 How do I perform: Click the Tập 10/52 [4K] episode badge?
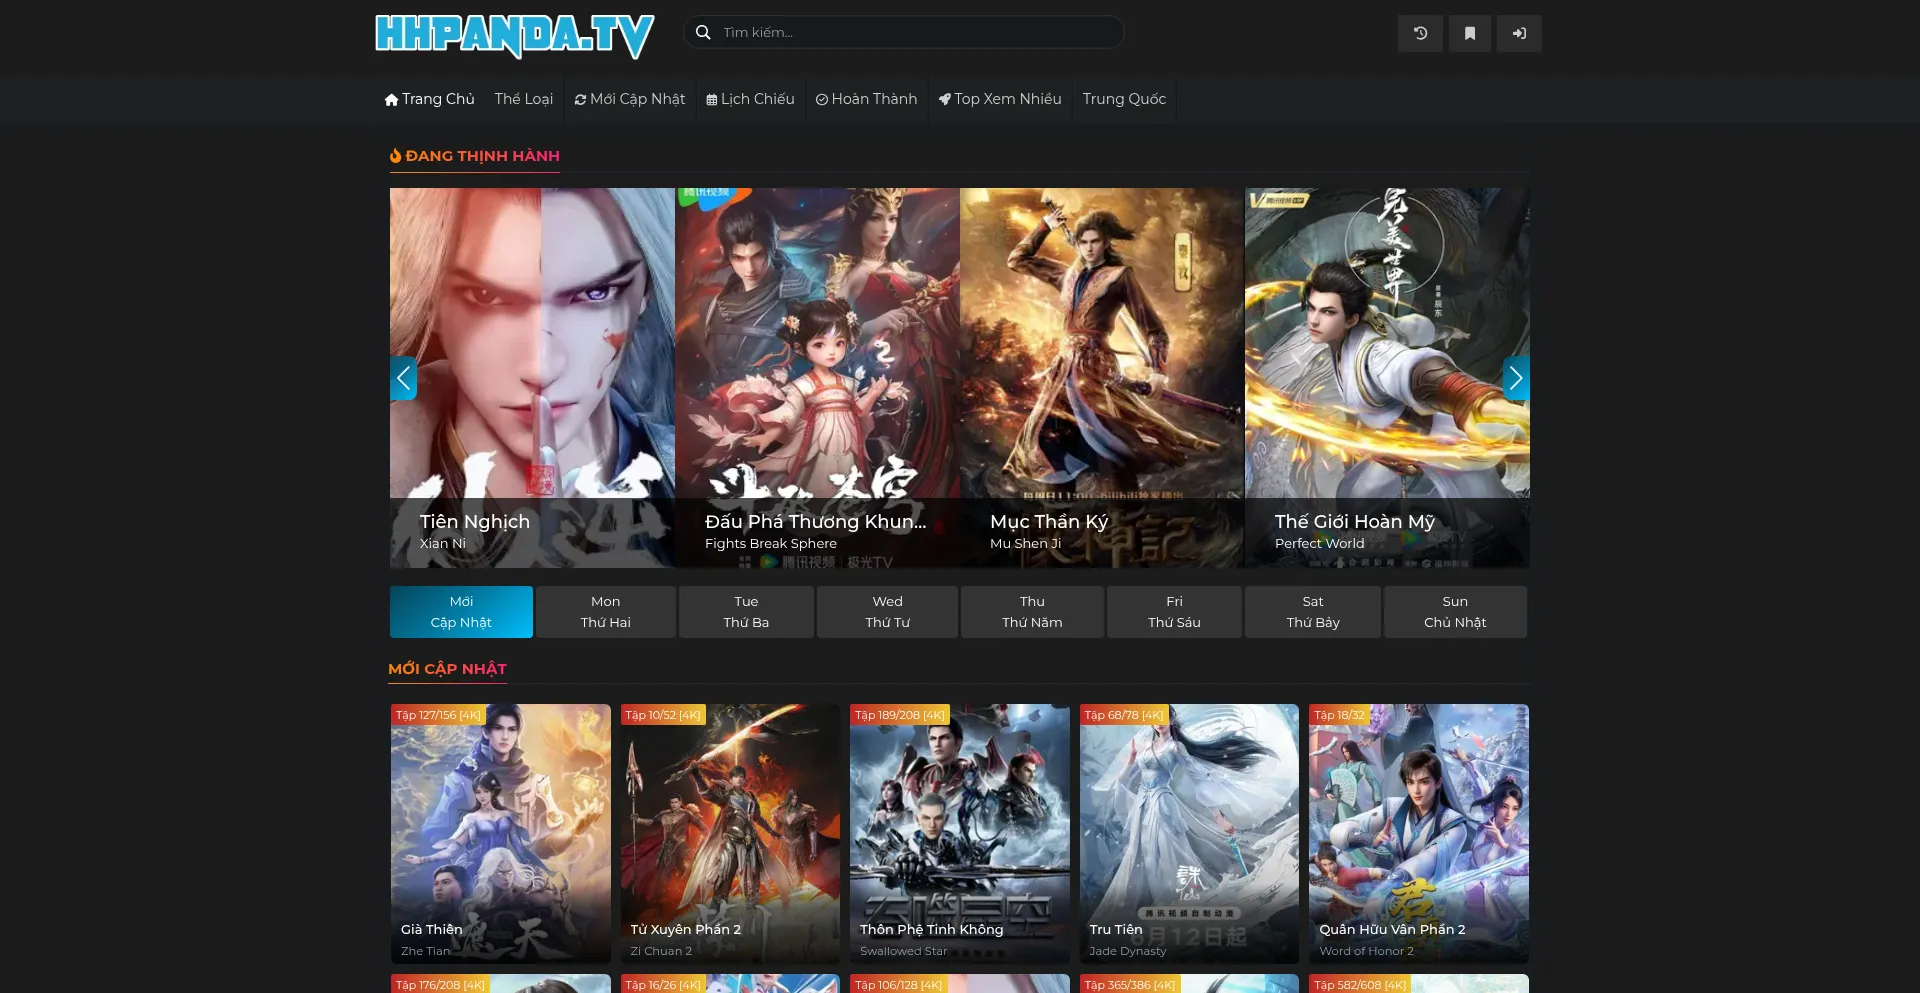coord(663,715)
